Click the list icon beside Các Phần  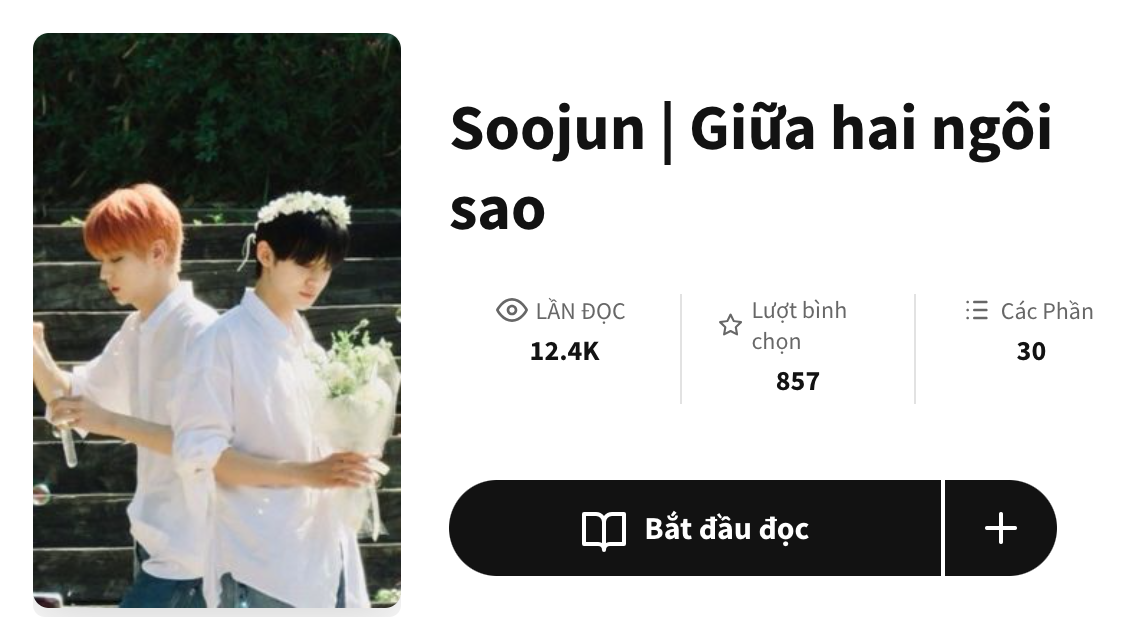point(976,311)
